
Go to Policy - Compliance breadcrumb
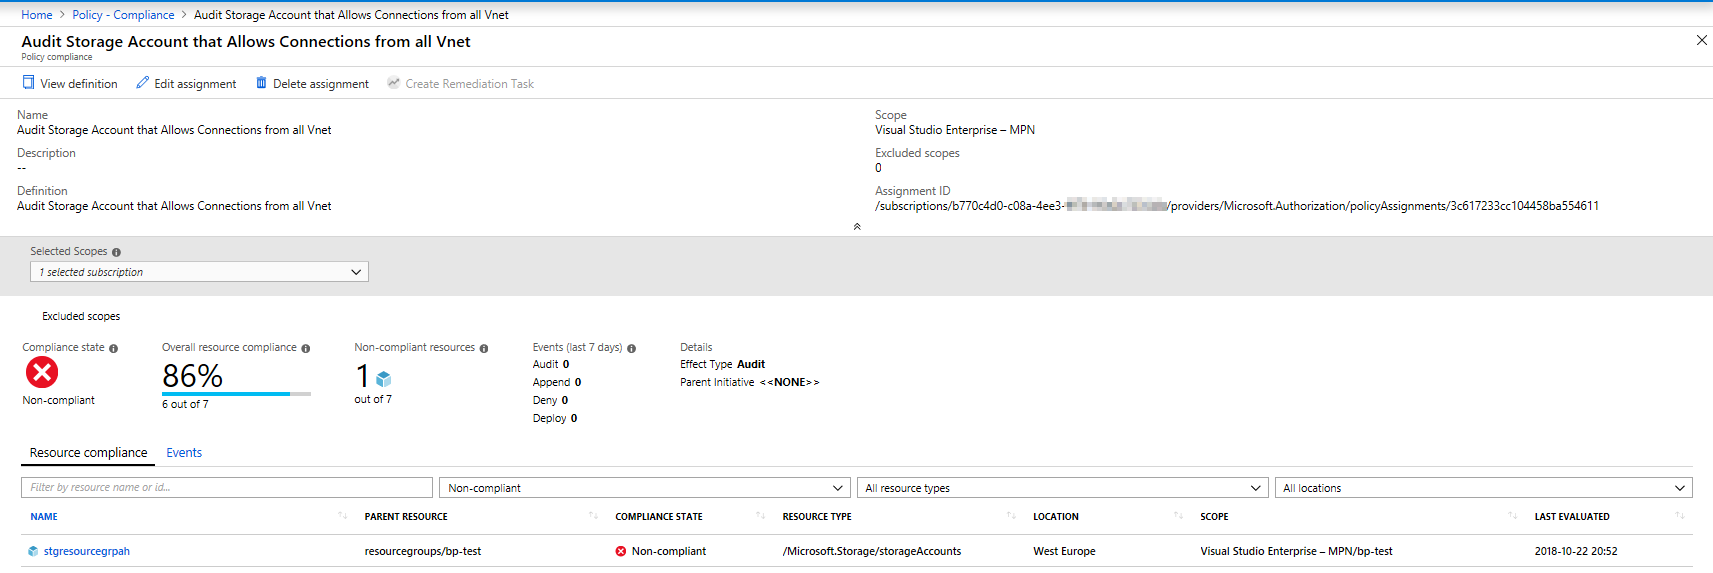pyautogui.click(x=123, y=15)
